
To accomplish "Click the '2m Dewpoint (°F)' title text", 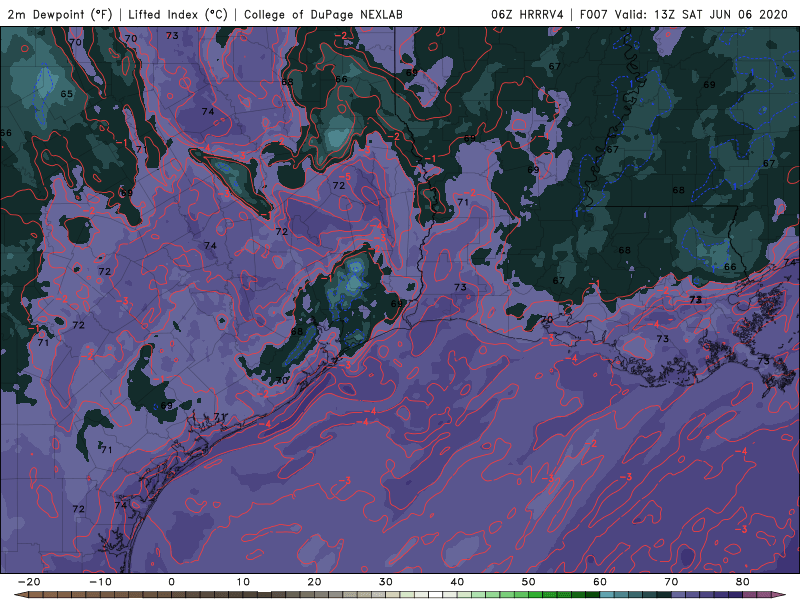I will (59, 14).
